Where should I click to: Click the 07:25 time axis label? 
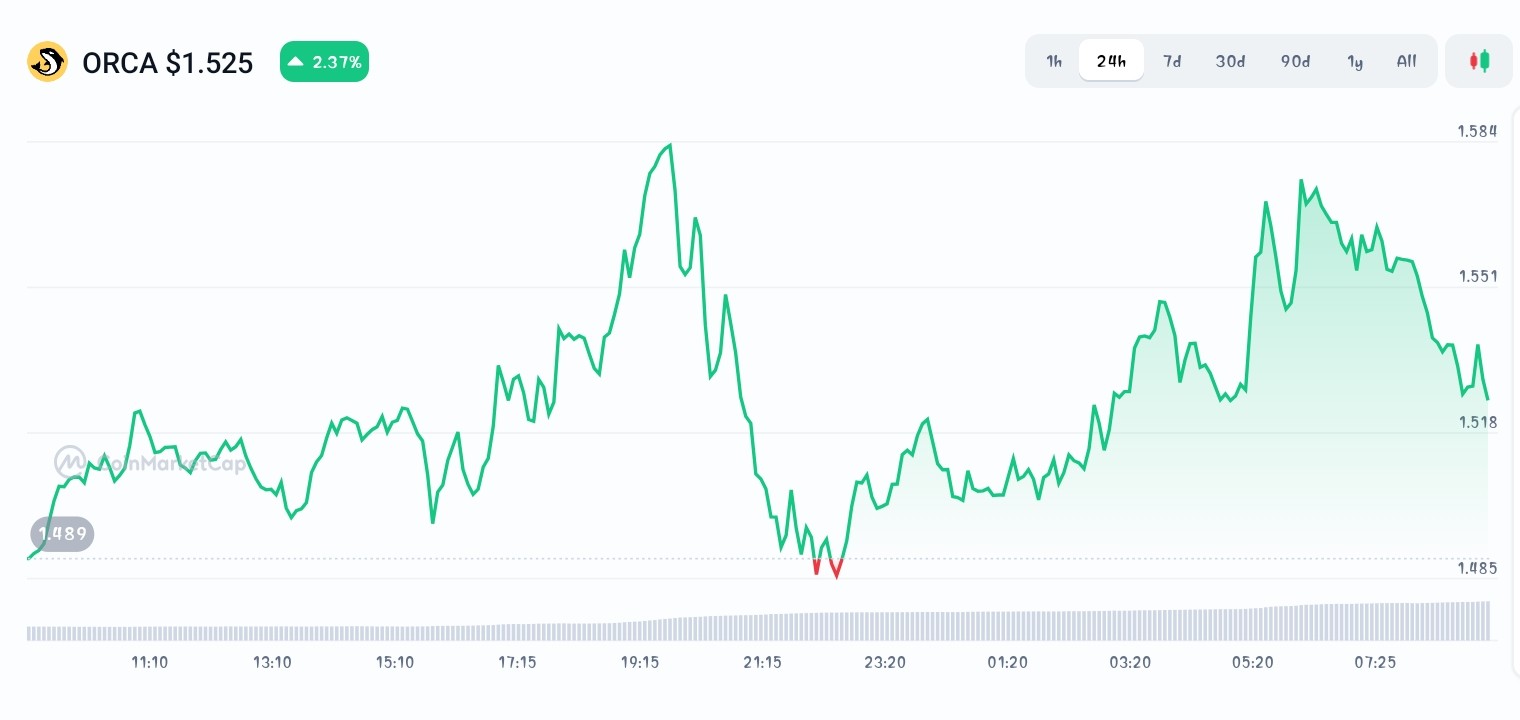click(1375, 662)
